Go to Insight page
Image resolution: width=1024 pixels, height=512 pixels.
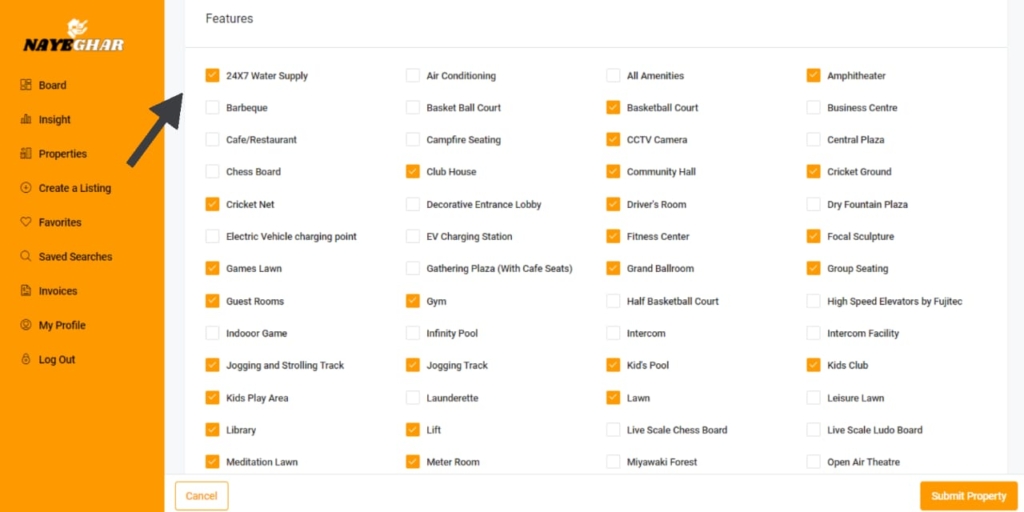(x=55, y=120)
